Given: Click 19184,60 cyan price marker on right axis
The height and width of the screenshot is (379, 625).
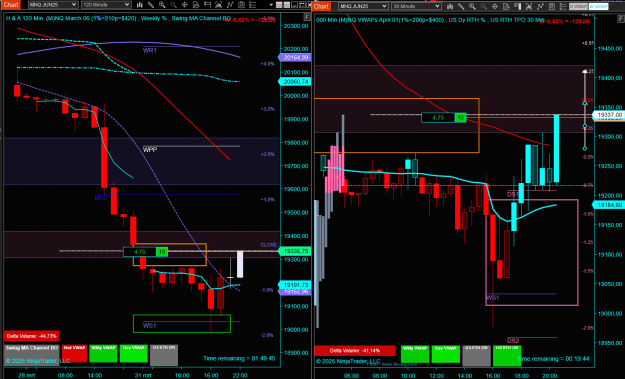Looking at the screenshot, I should [x=608, y=205].
